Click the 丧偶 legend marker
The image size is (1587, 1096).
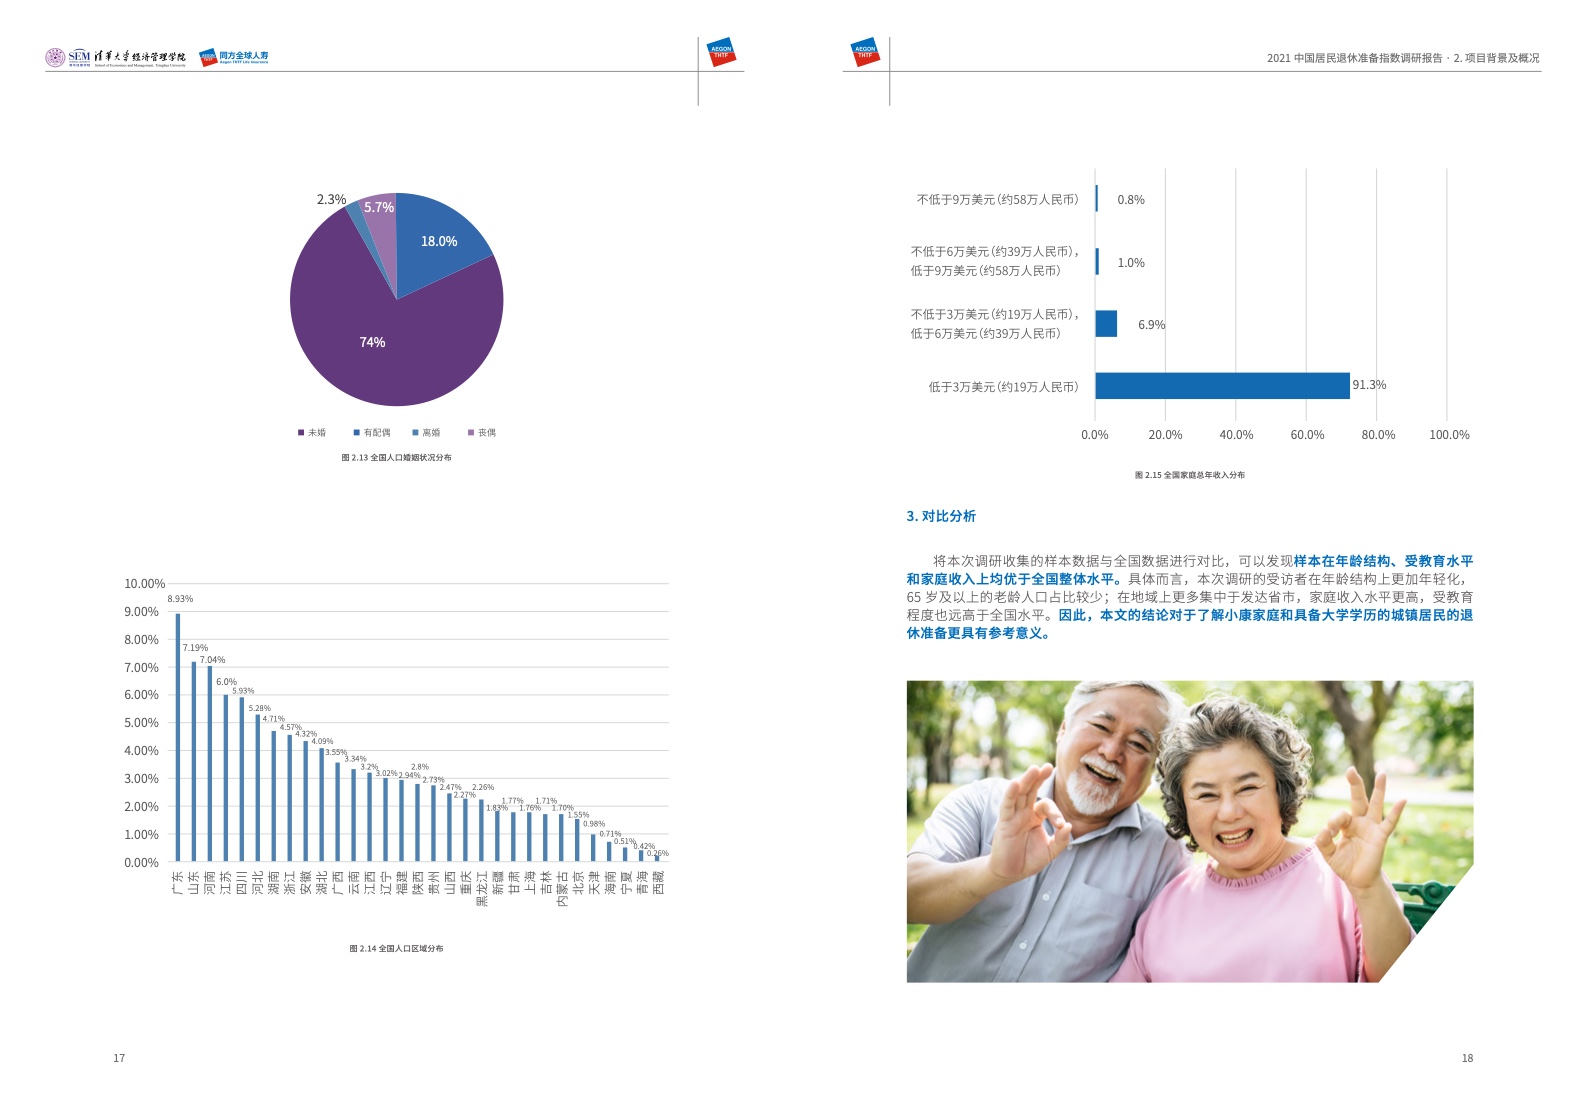coord(471,433)
